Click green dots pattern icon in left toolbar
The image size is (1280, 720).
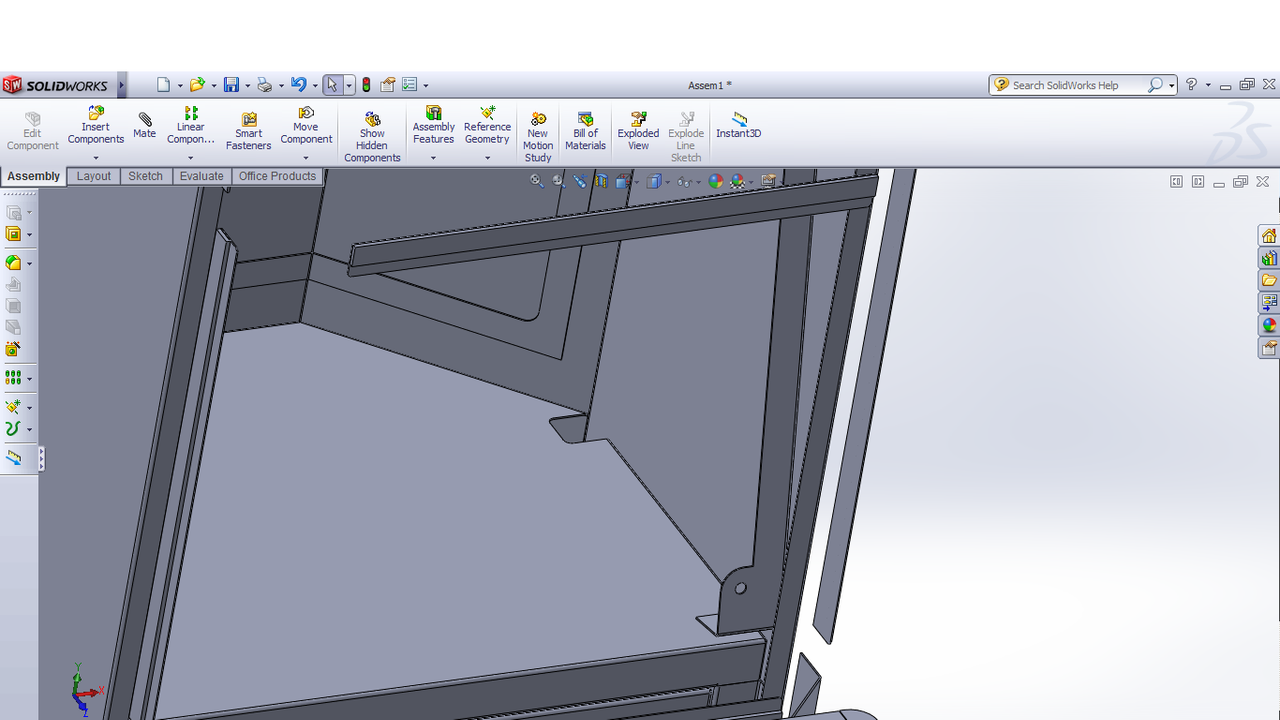13,378
